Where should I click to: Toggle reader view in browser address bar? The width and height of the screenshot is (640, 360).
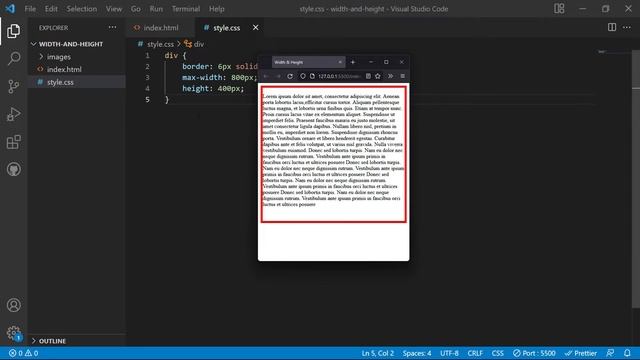point(368,76)
